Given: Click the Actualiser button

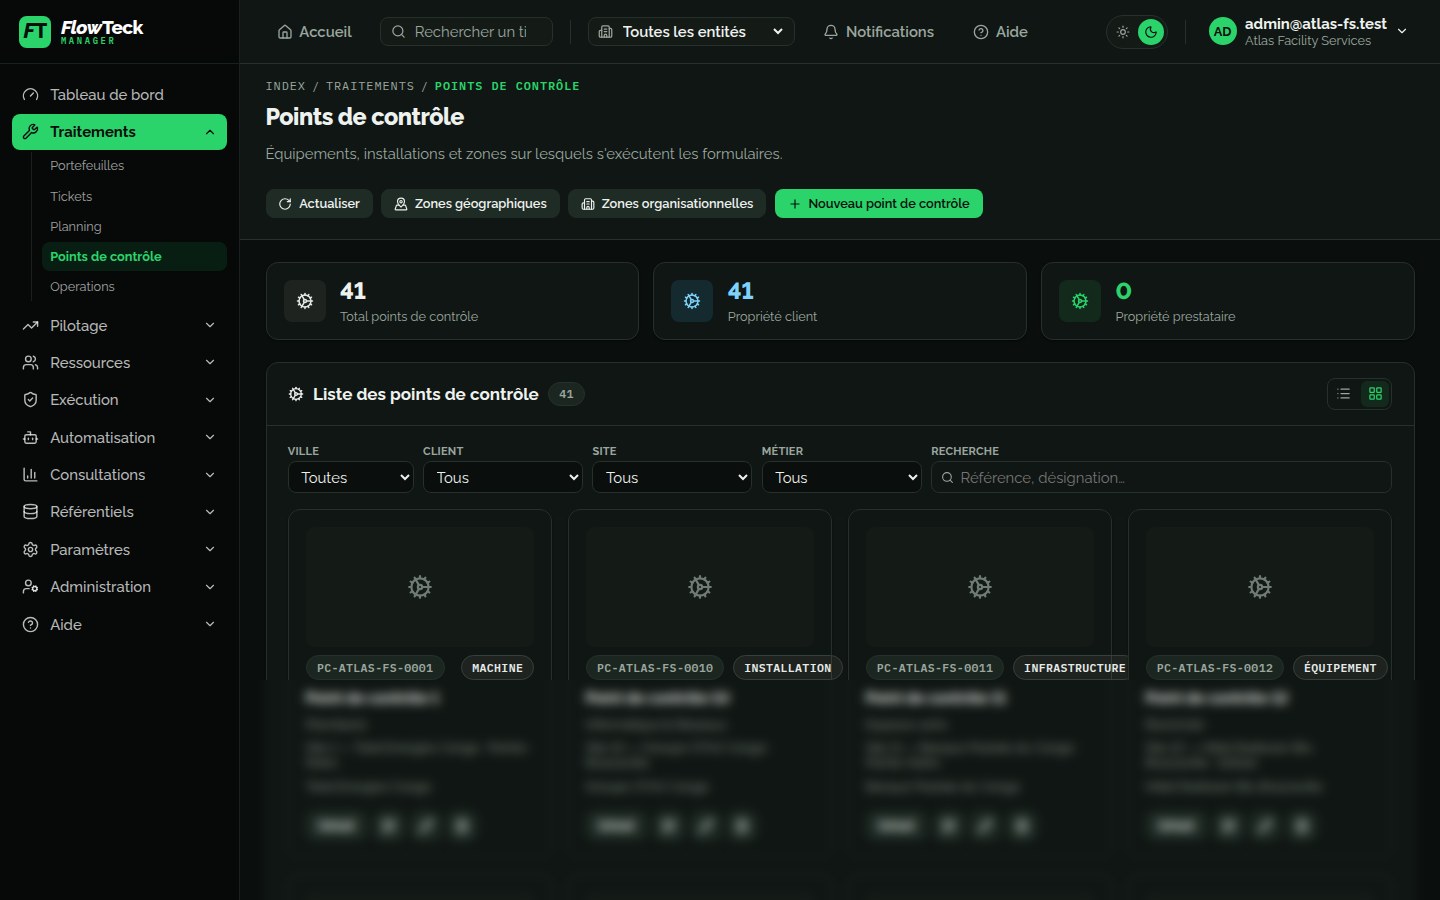Looking at the screenshot, I should pyautogui.click(x=319, y=204).
